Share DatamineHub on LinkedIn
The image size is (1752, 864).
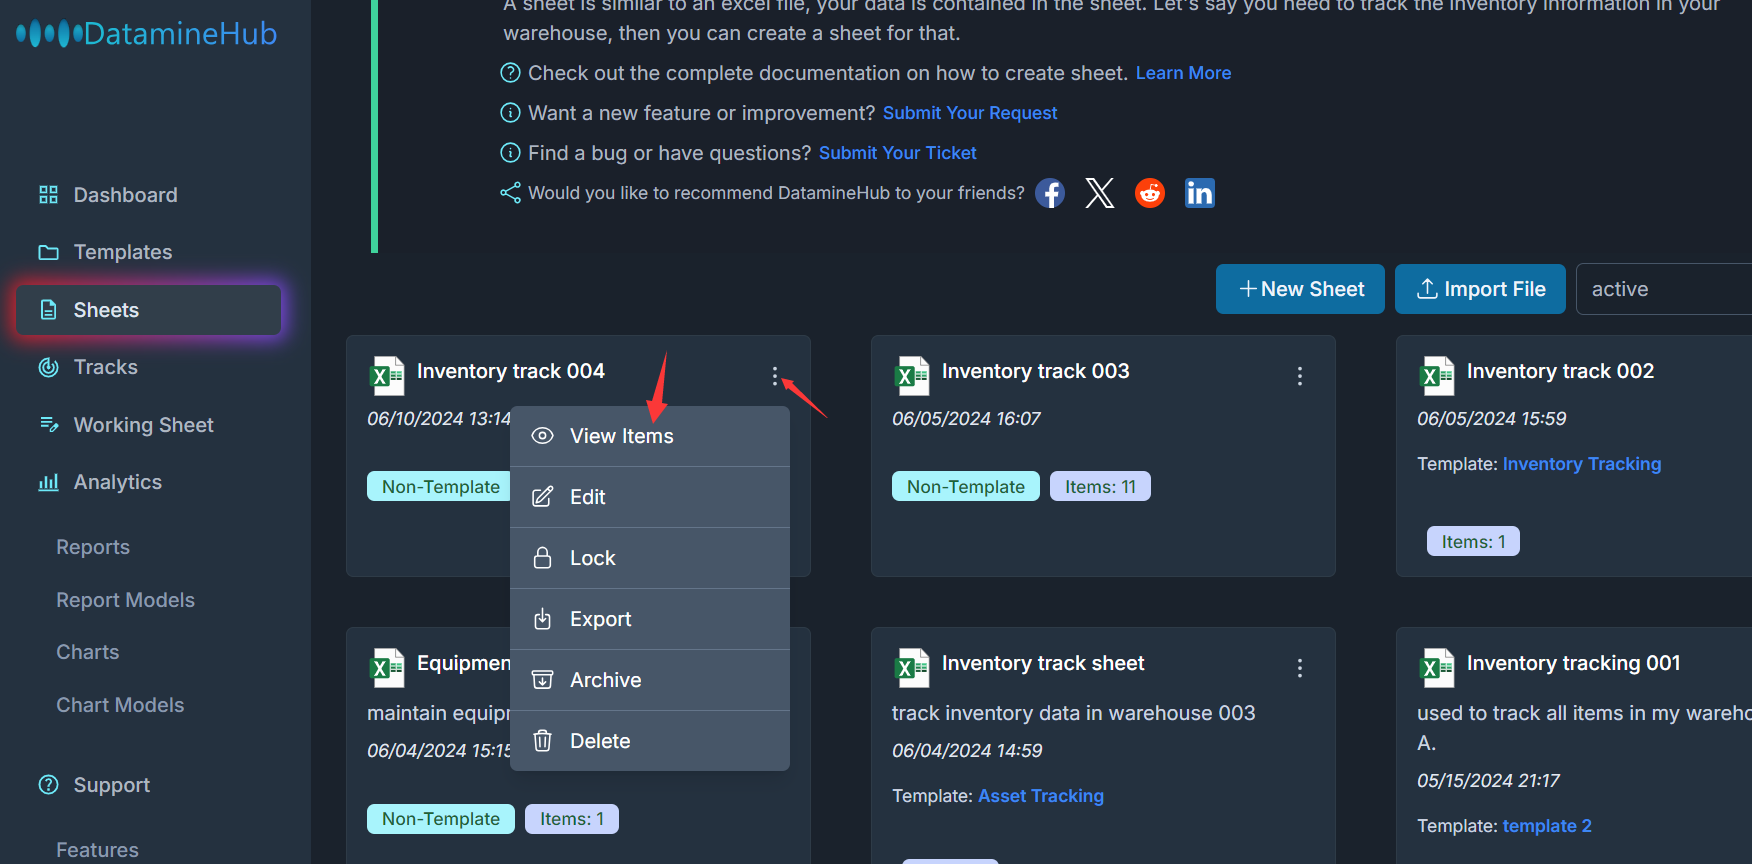click(1200, 193)
